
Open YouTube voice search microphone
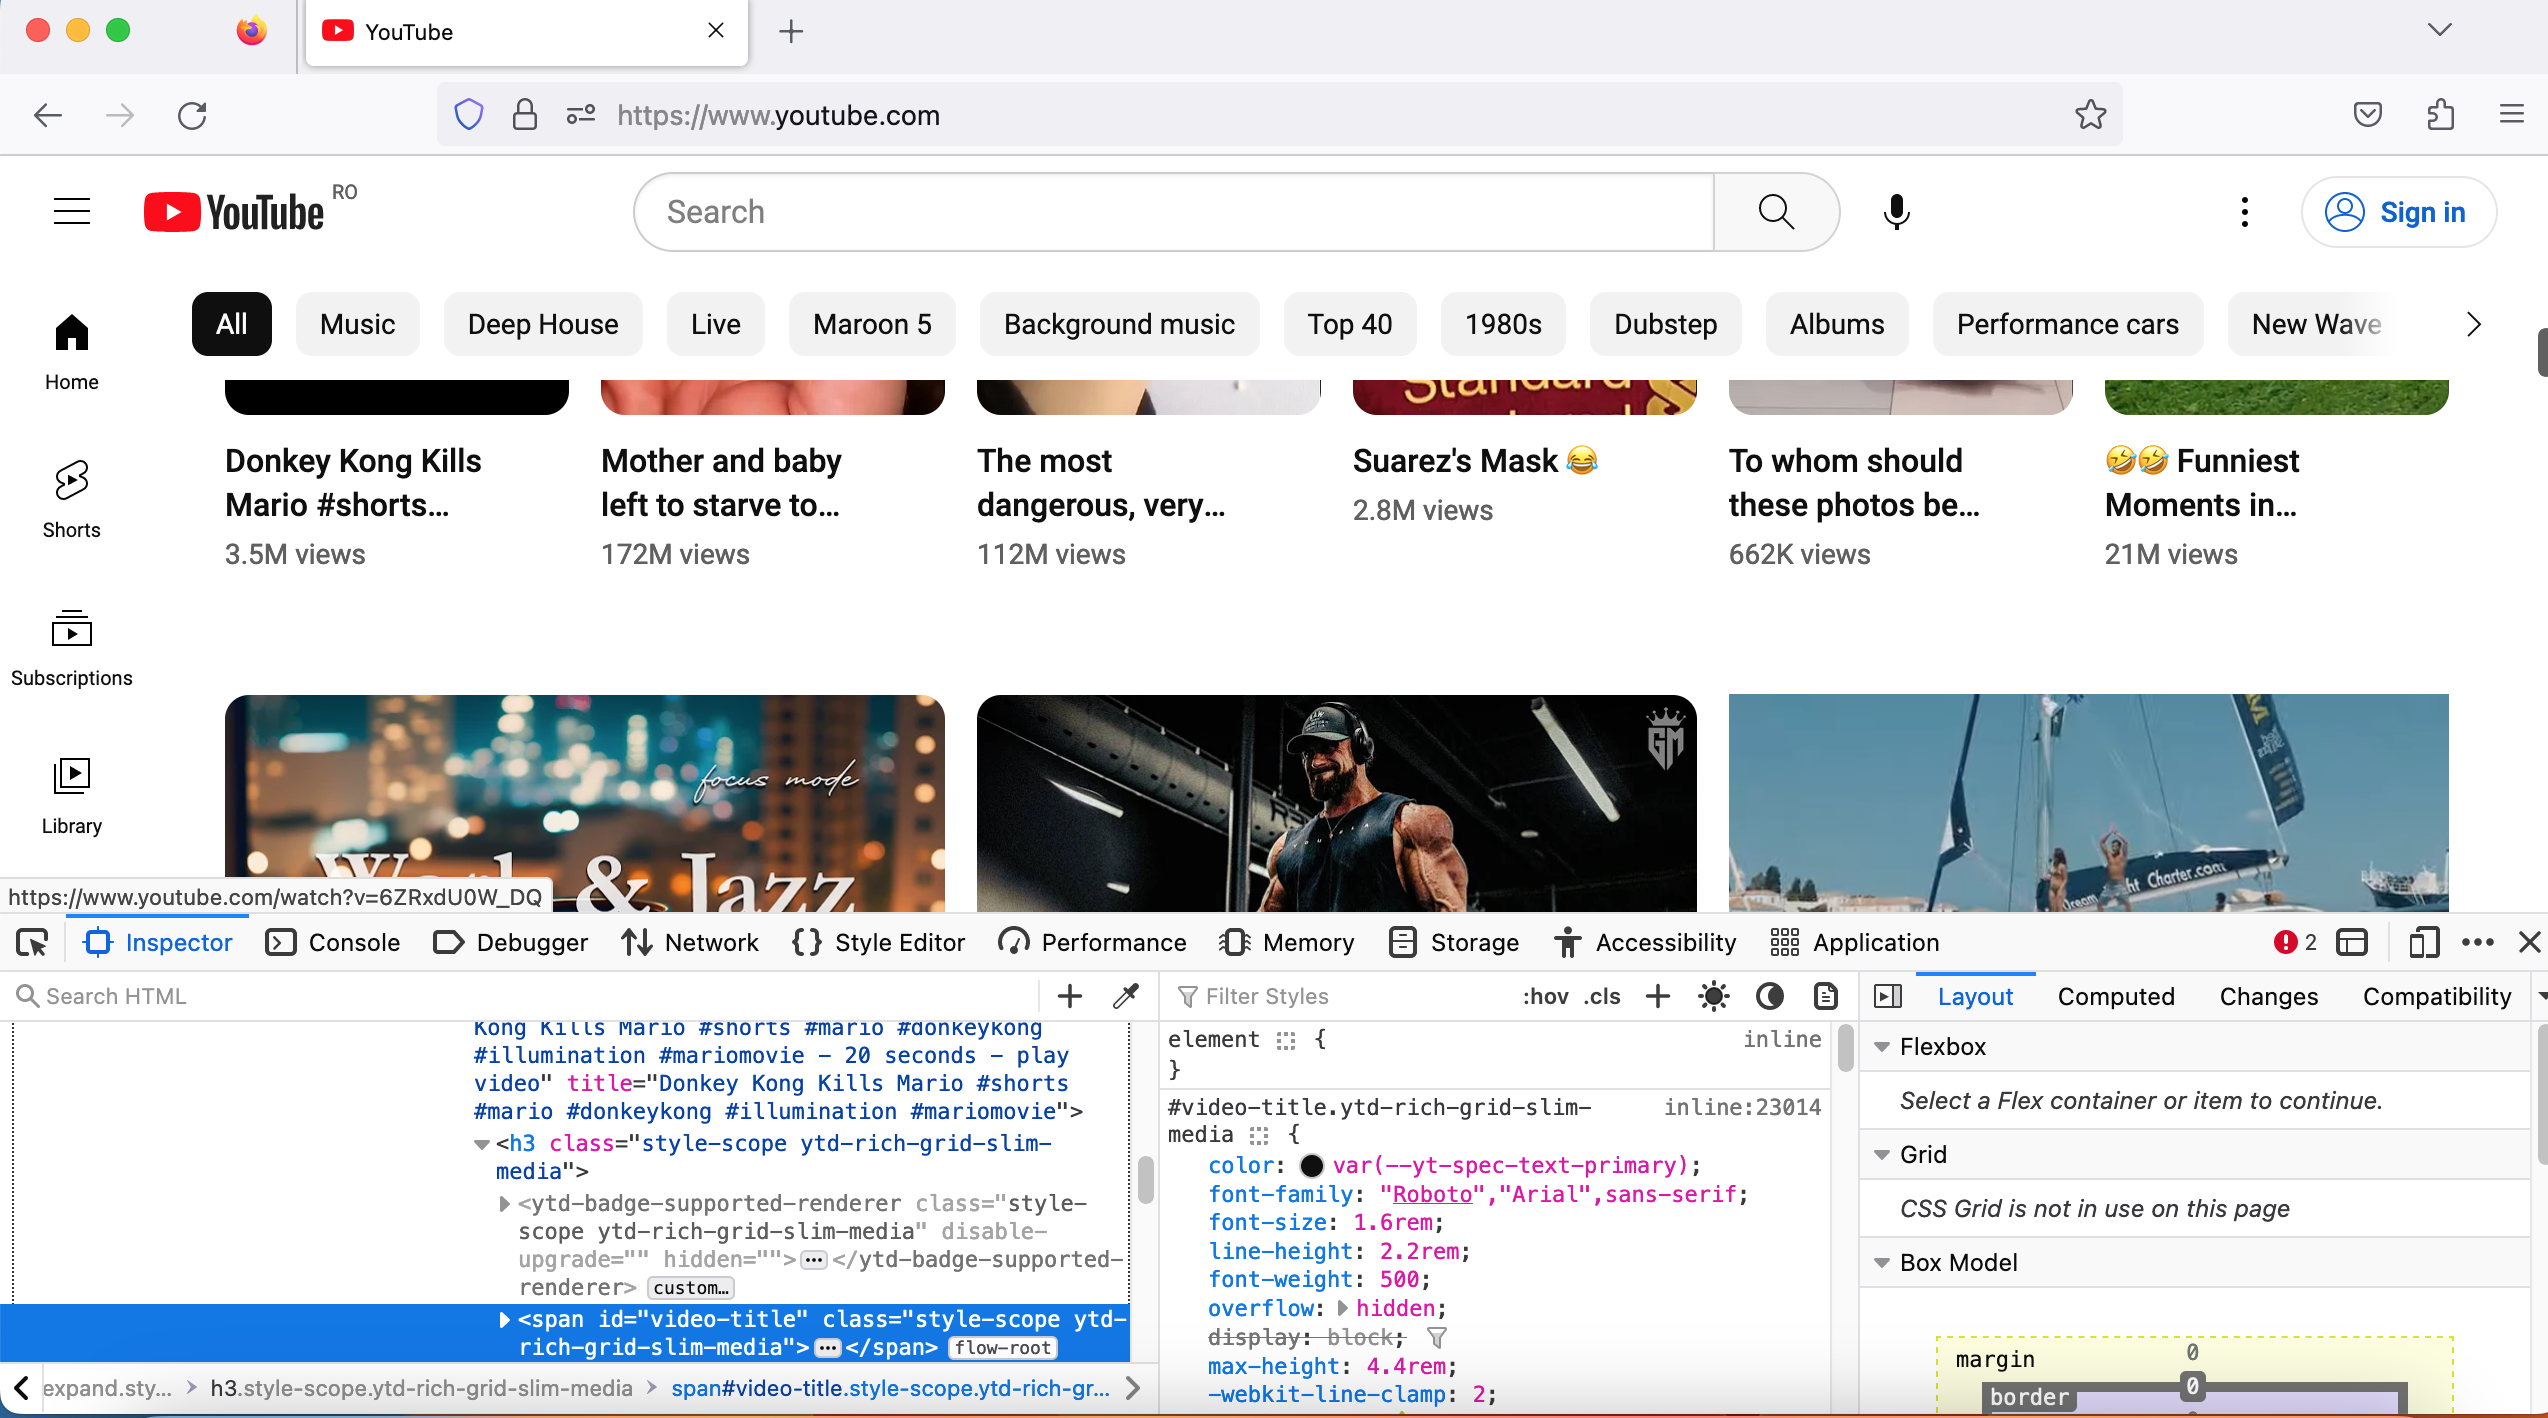pos(1896,212)
